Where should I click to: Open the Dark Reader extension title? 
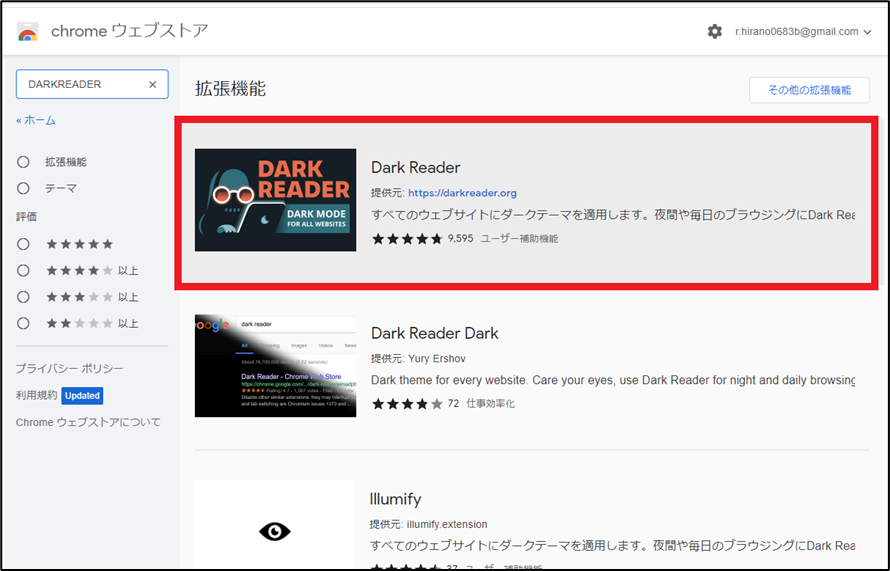[415, 167]
